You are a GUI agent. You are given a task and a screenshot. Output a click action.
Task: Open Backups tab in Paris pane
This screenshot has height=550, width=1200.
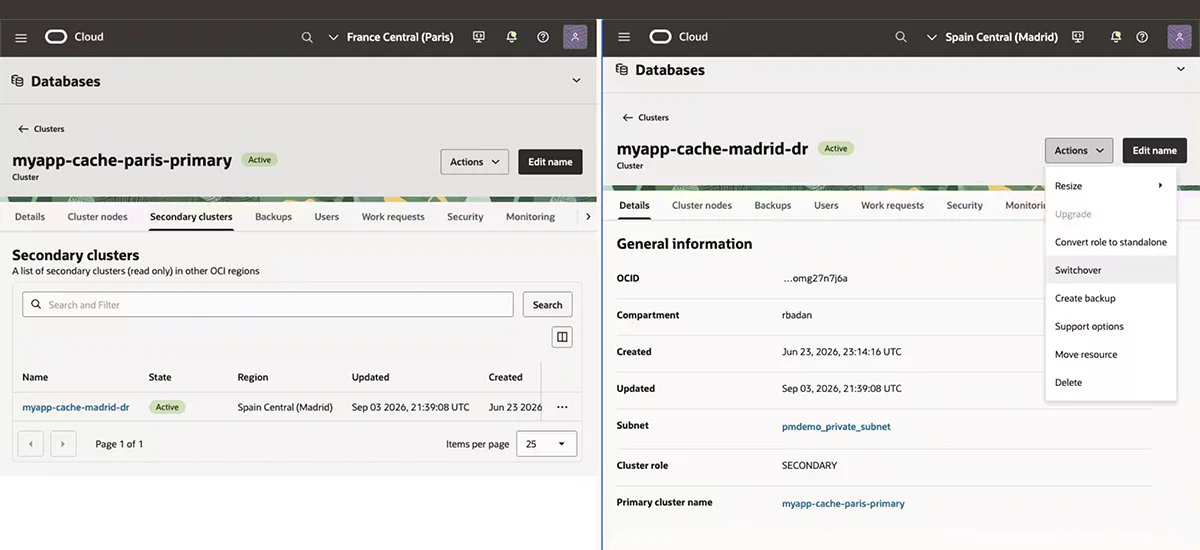[x=273, y=216]
